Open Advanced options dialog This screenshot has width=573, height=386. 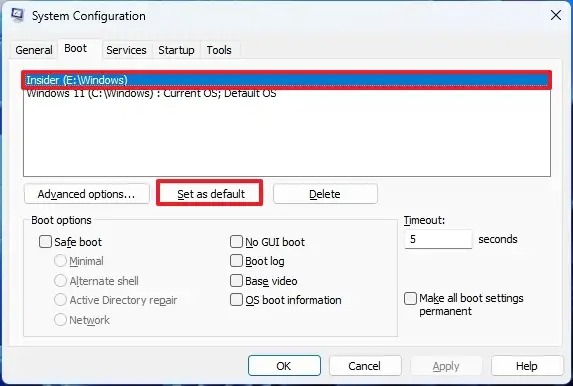[87, 194]
